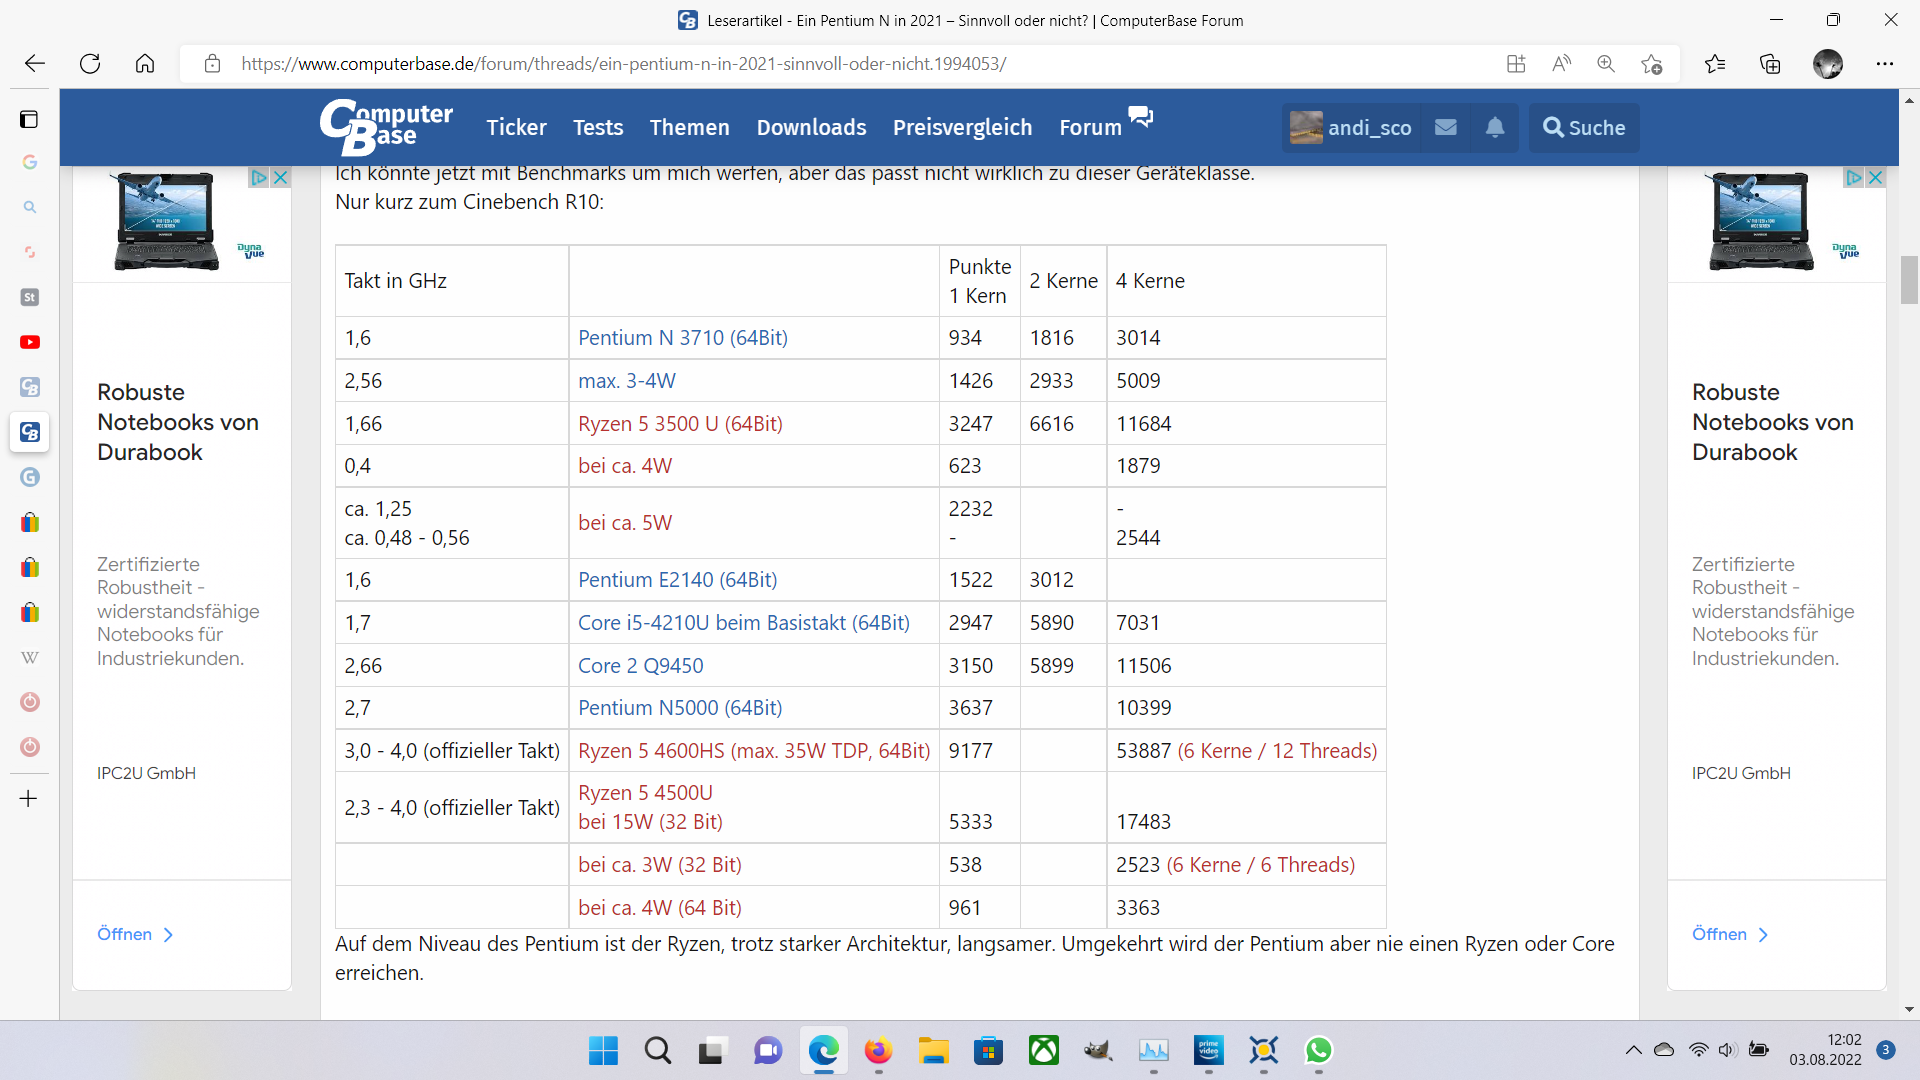Show hidden system tray icons
Screen dimensions: 1920x1080
tap(1633, 1050)
